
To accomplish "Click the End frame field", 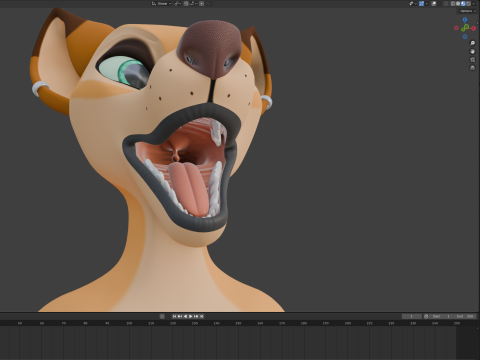I will click(465, 316).
